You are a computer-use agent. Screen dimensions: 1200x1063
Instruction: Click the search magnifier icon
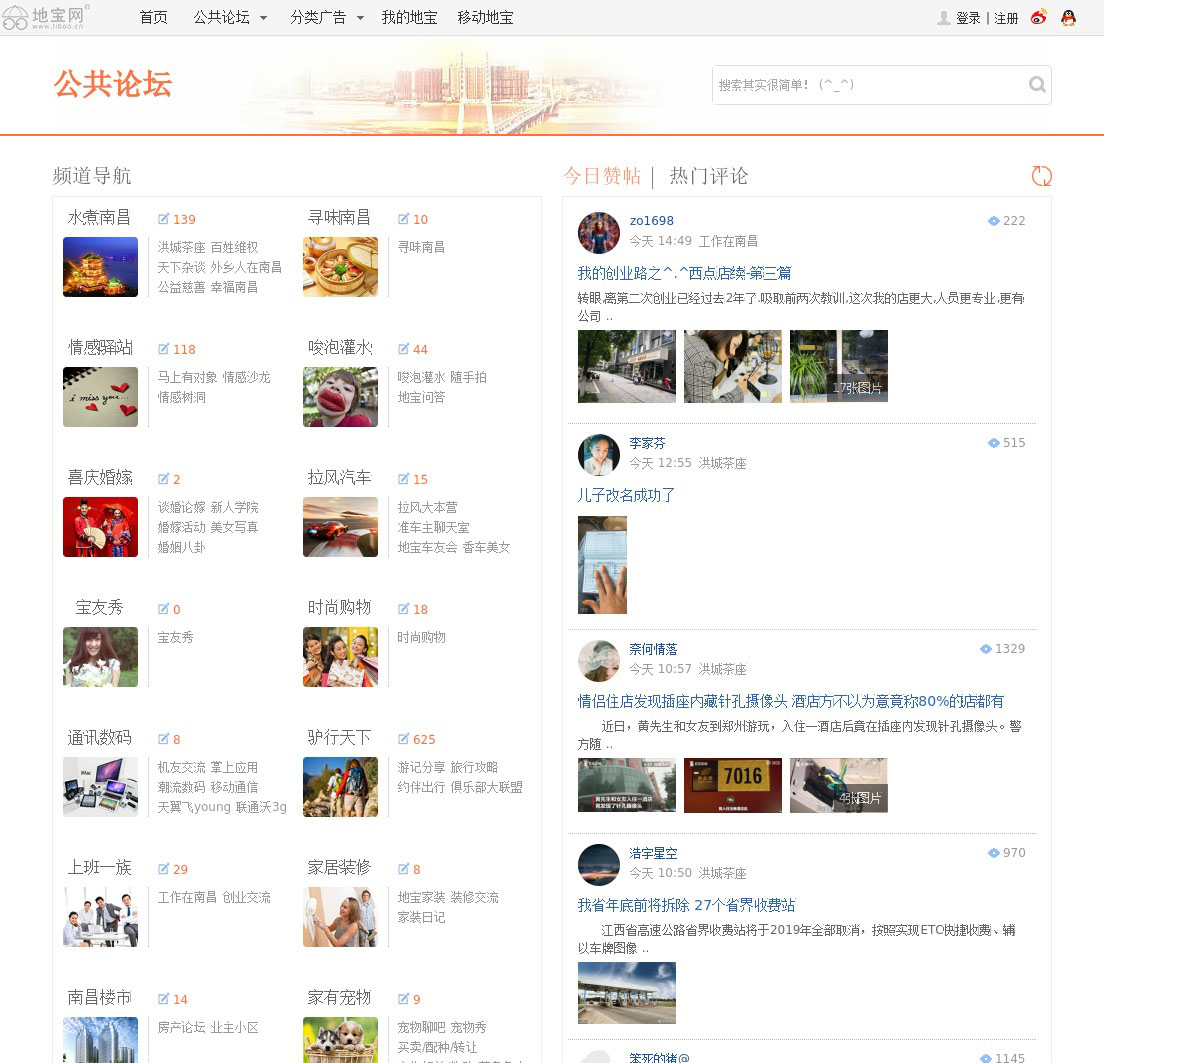pos(1037,85)
